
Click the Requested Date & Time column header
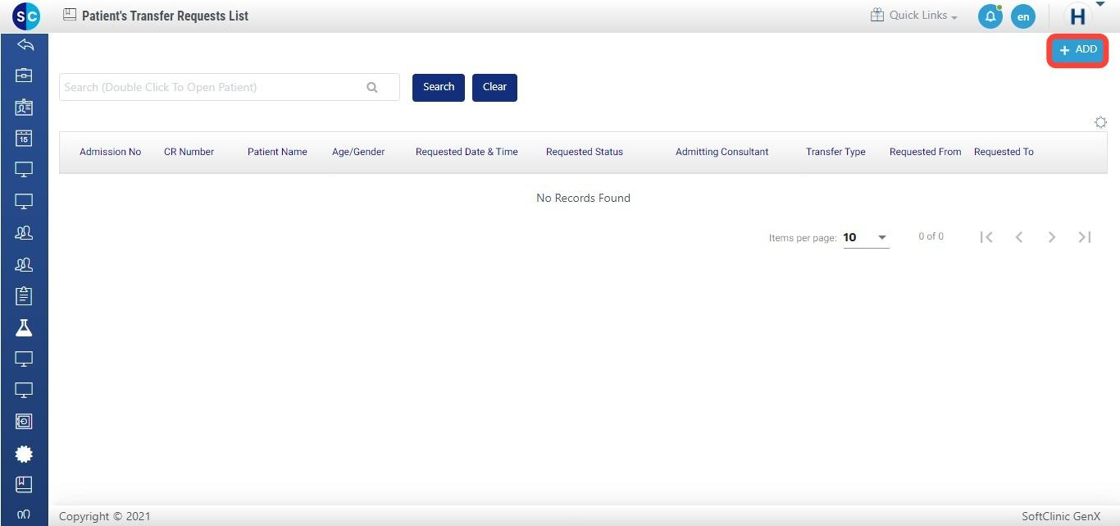pyautogui.click(x=466, y=152)
